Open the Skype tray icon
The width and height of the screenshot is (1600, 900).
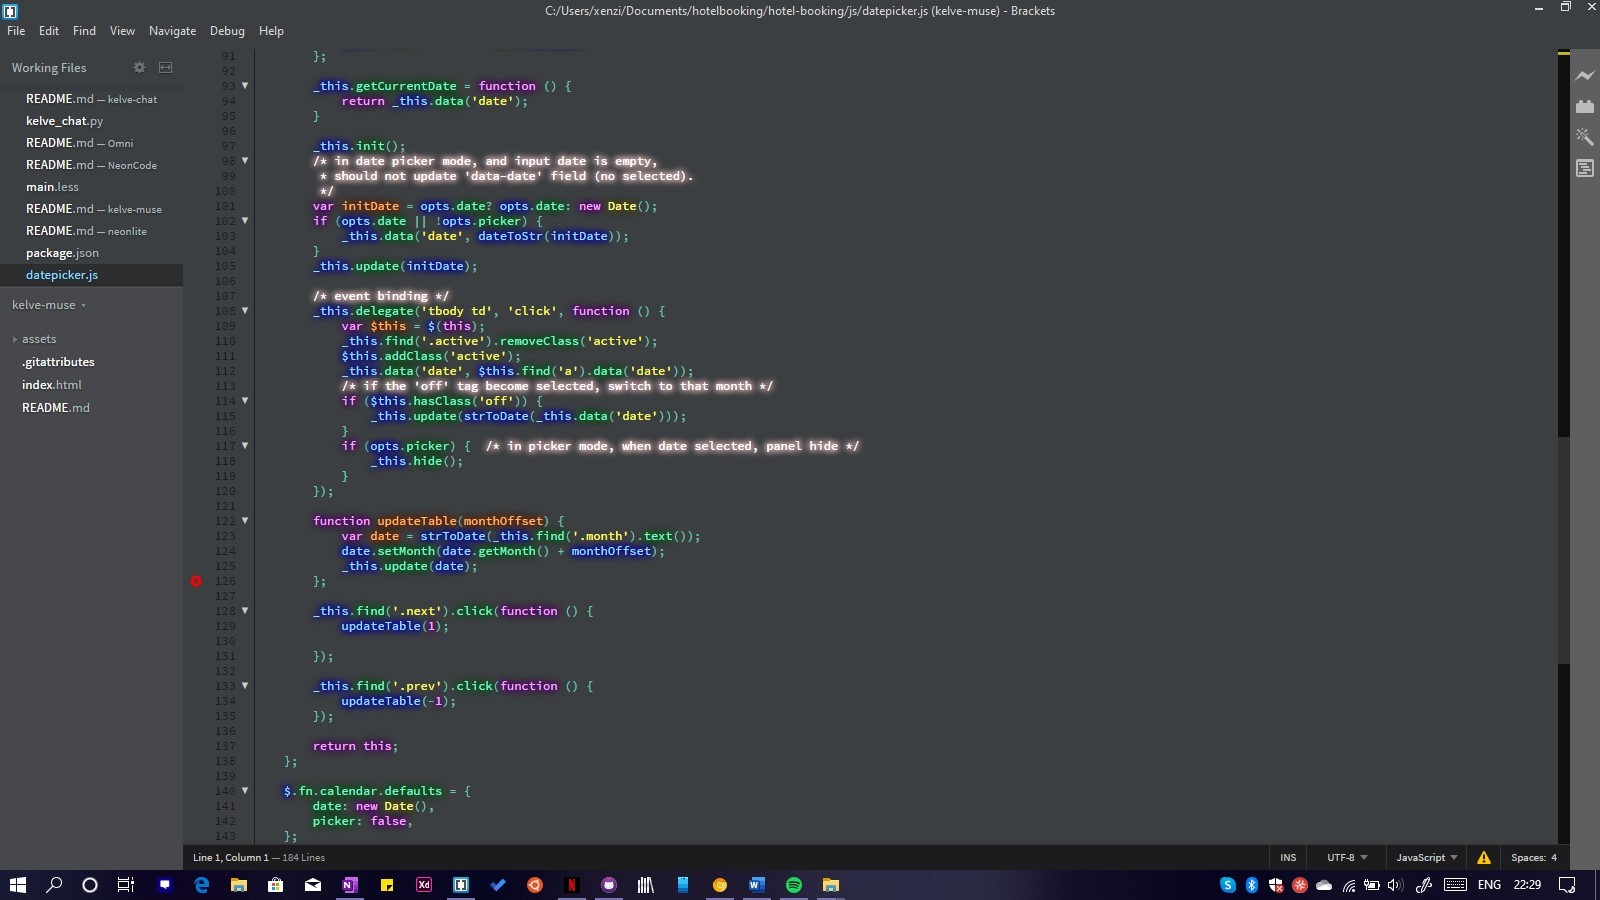(x=1228, y=885)
